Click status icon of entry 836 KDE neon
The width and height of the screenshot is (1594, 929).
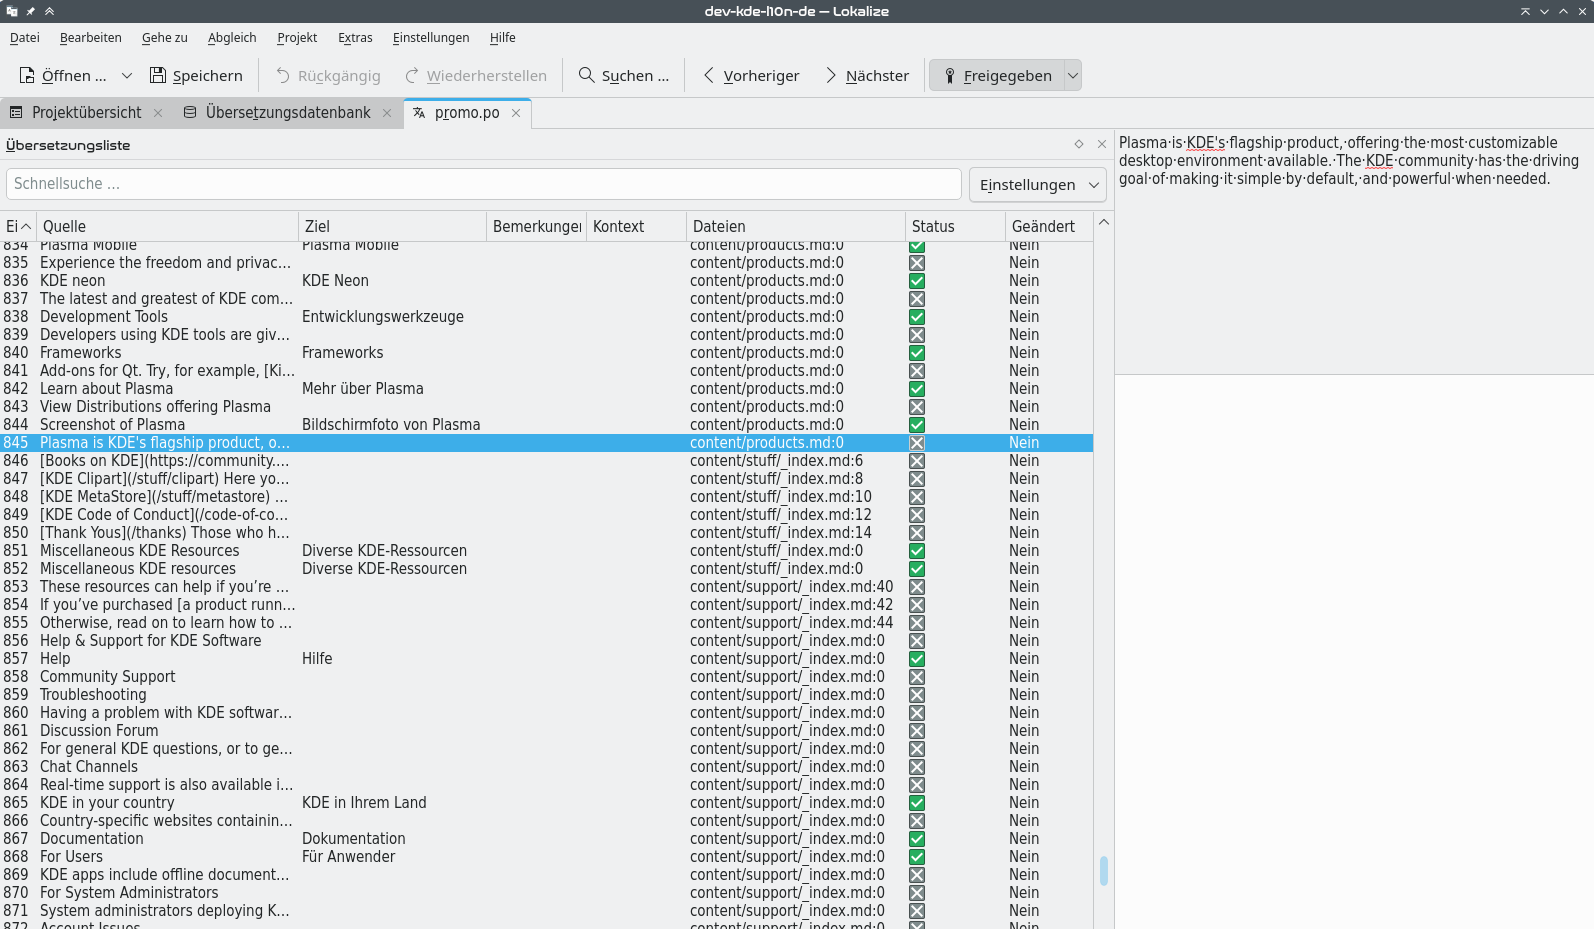tap(917, 281)
